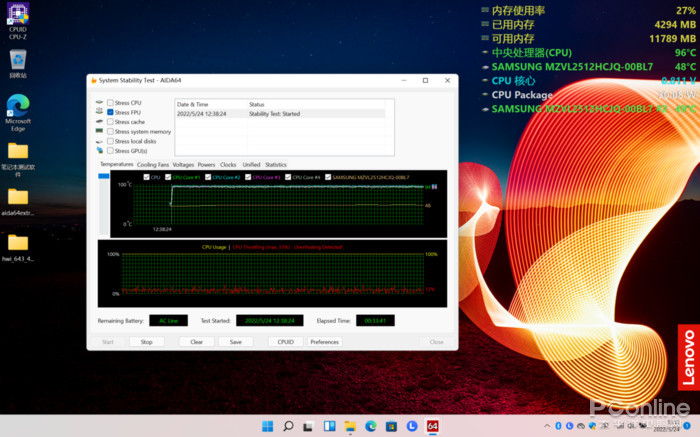Select the Stability Test: Started log row

[280, 114]
